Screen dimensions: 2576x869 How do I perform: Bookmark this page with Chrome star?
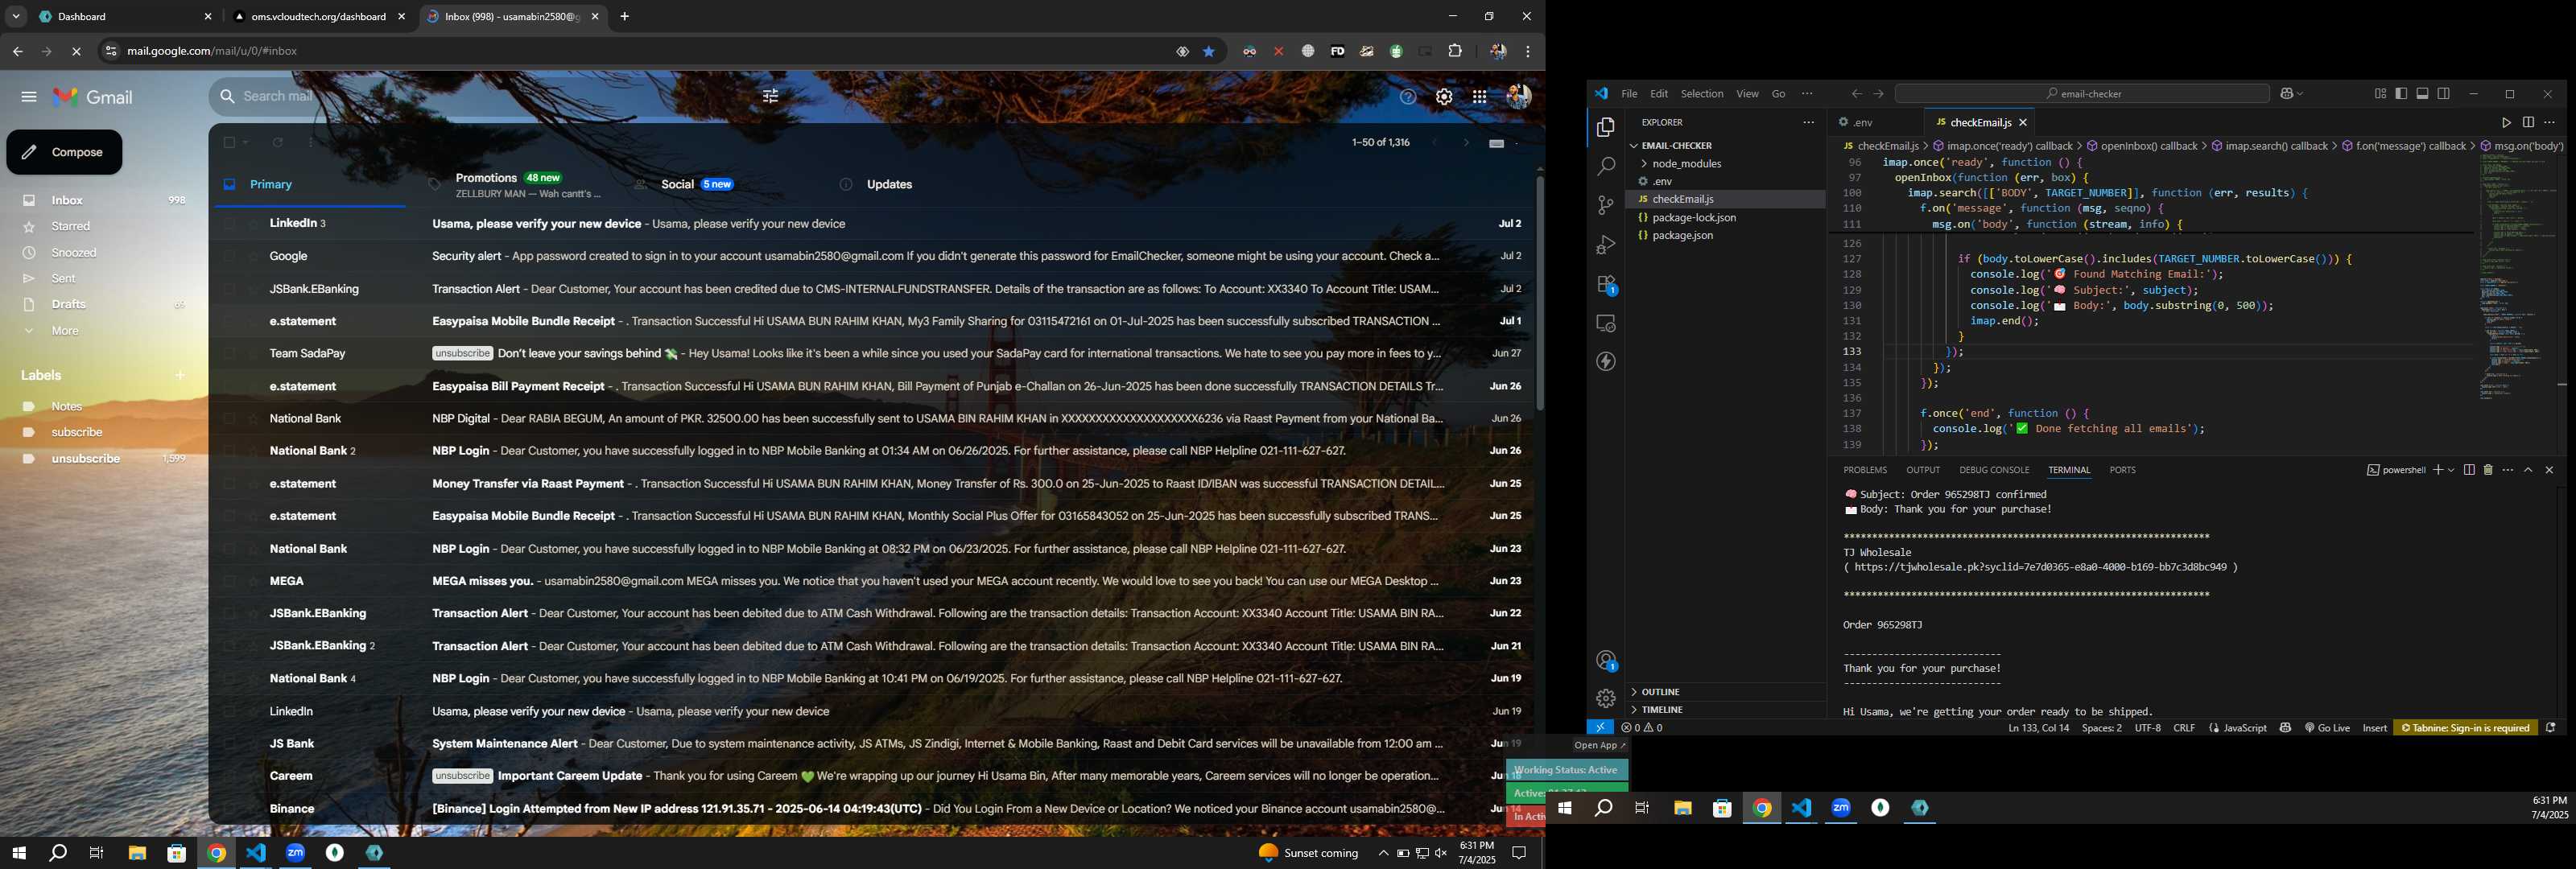click(1209, 52)
